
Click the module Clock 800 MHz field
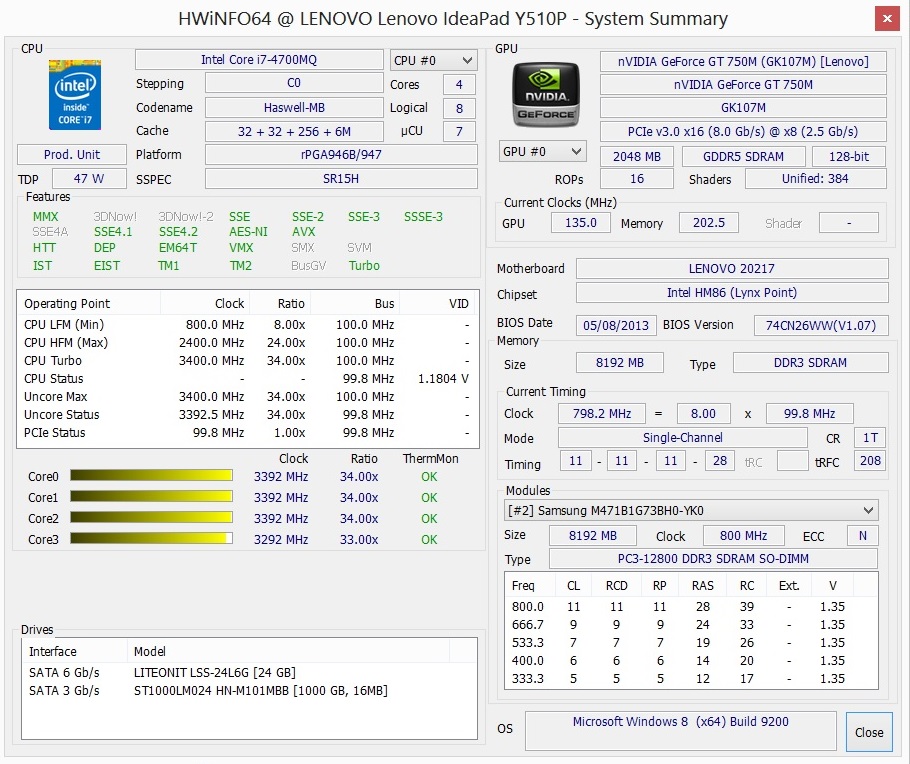pos(743,535)
